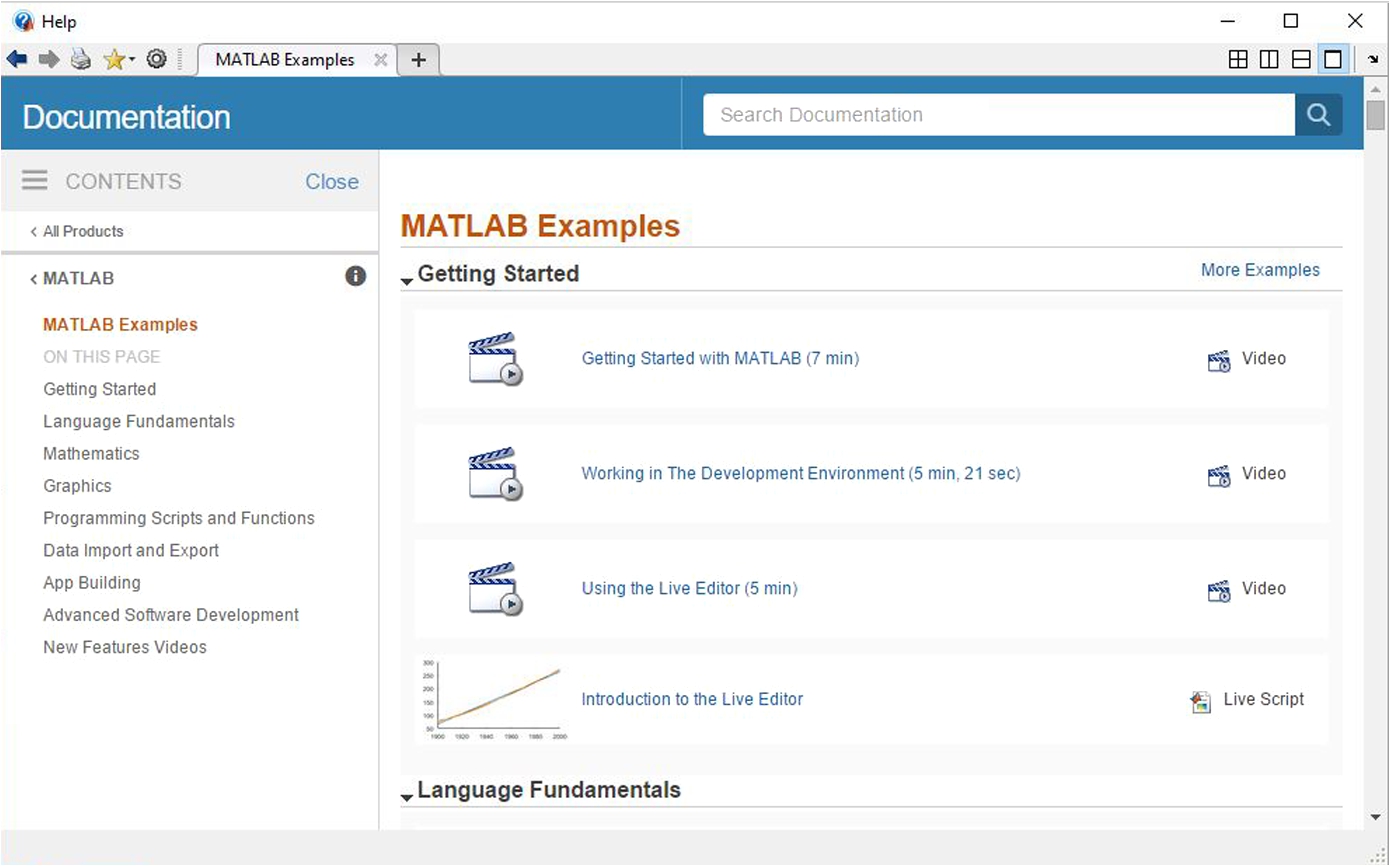Click the vertical scrollbar up arrow
This screenshot has height=866, width=1390.
click(1376, 88)
